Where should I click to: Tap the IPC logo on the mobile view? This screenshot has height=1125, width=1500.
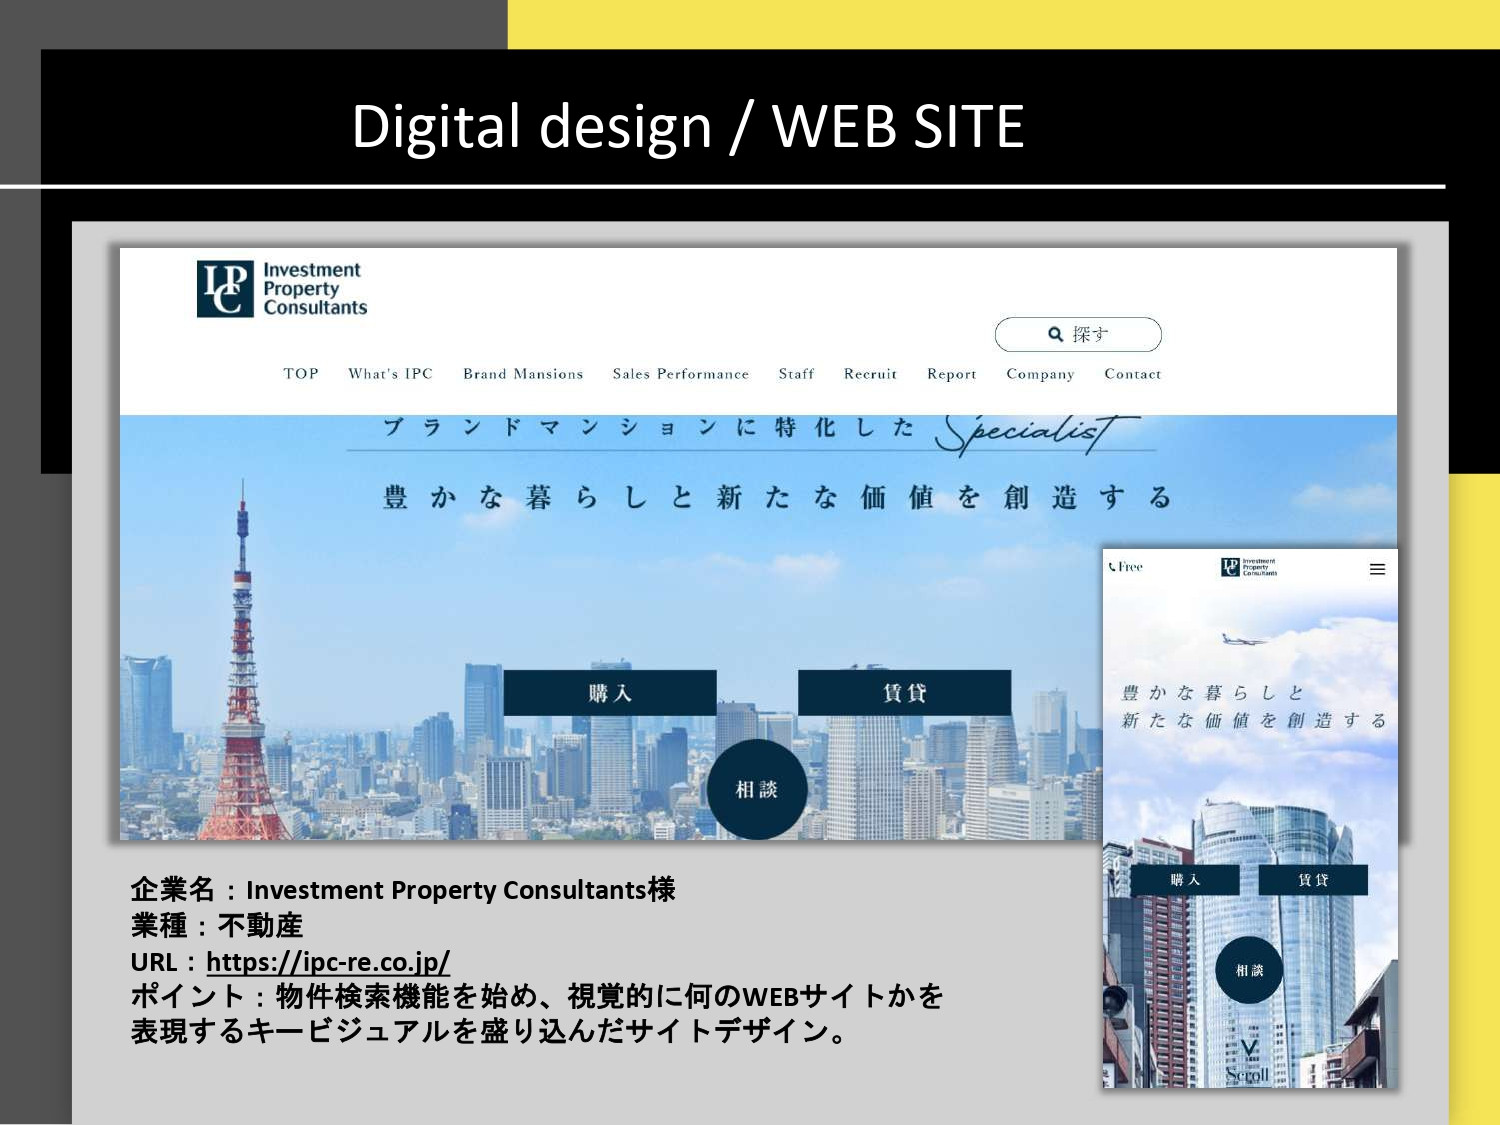pos(1250,568)
